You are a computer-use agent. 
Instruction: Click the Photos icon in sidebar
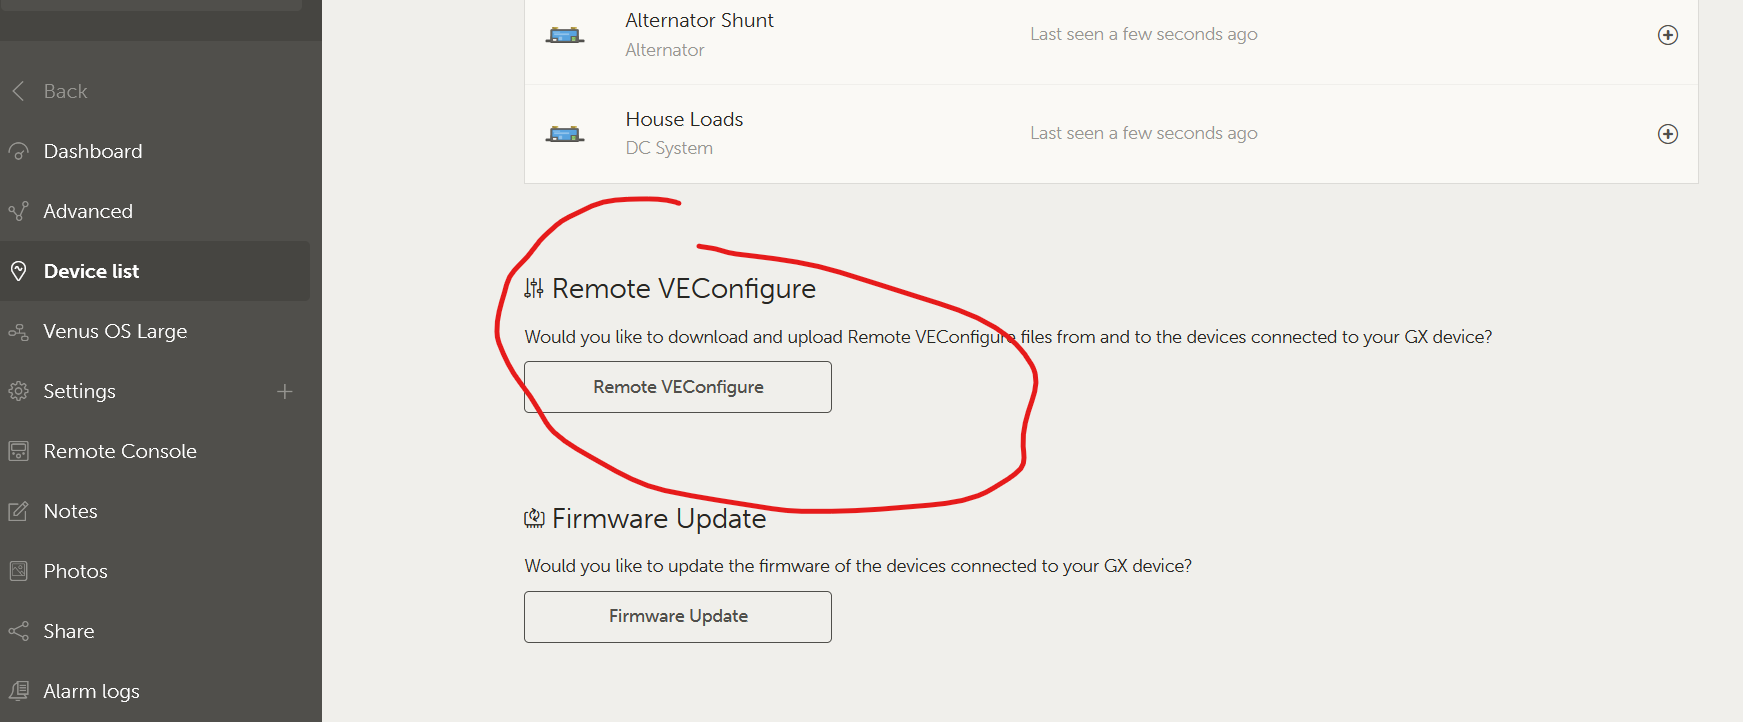(x=18, y=571)
